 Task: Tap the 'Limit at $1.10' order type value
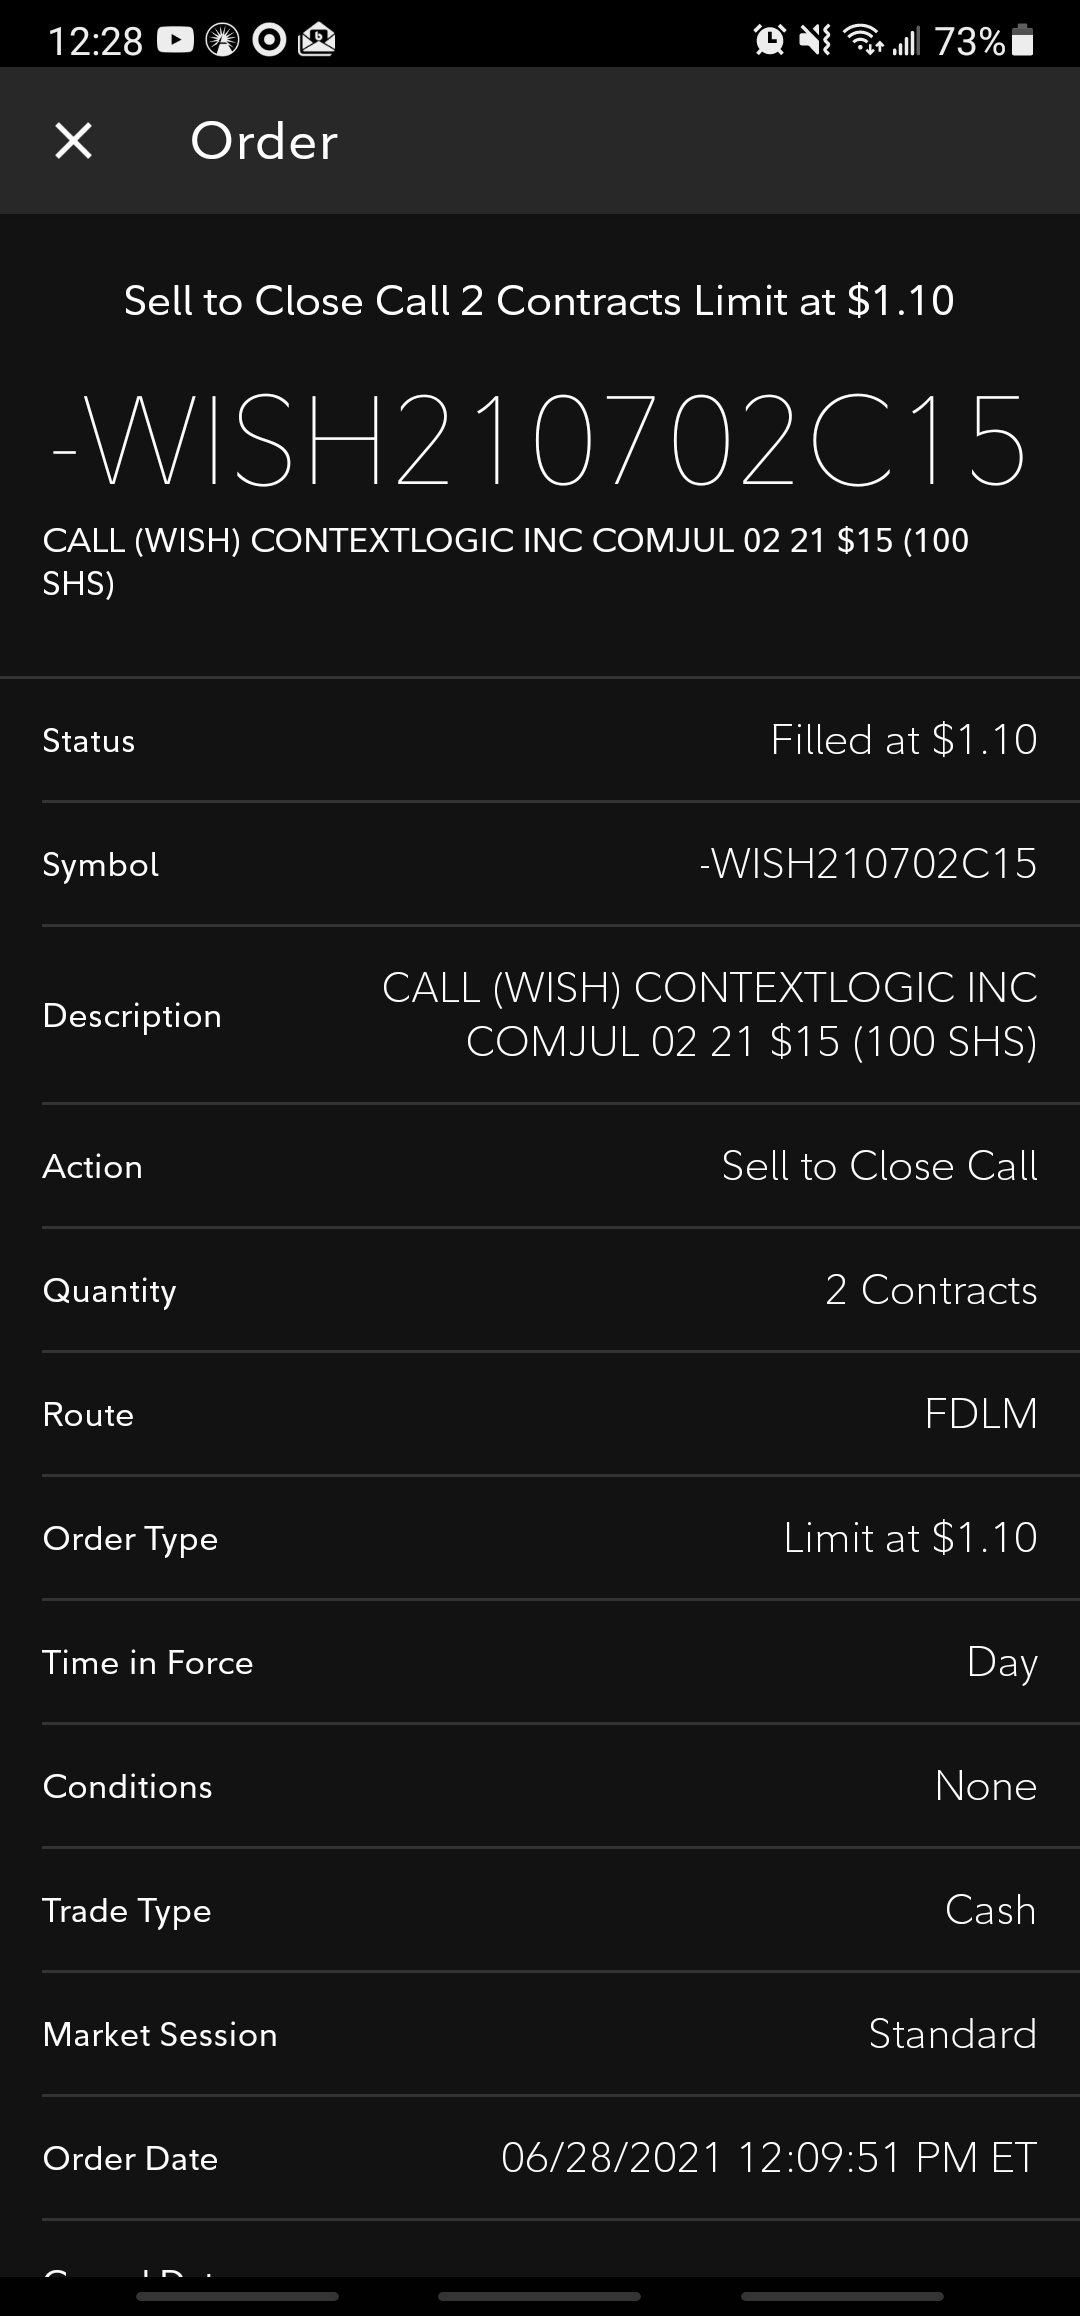(909, 1538)
